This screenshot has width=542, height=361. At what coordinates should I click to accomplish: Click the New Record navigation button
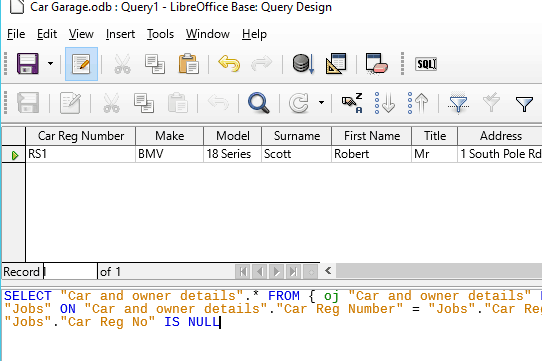pos(310,272)
